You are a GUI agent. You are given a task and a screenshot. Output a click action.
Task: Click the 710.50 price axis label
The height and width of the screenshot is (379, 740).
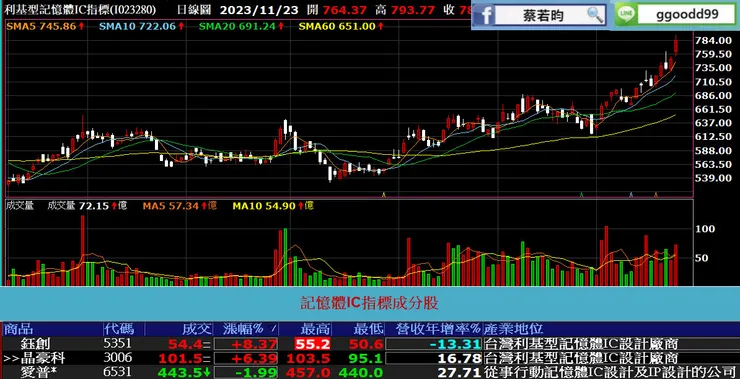(x=713, y=82)
